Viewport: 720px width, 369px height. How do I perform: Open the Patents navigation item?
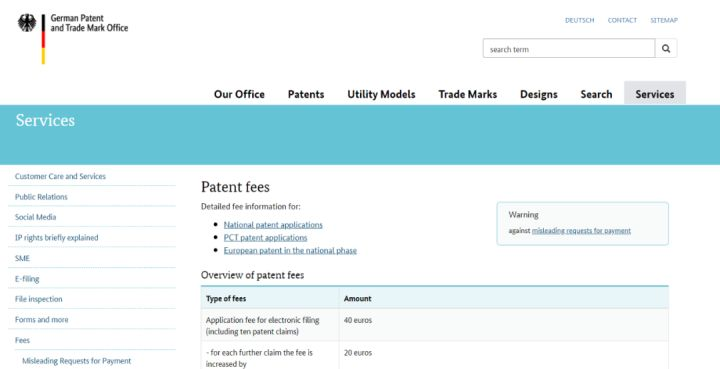point(306,94)
